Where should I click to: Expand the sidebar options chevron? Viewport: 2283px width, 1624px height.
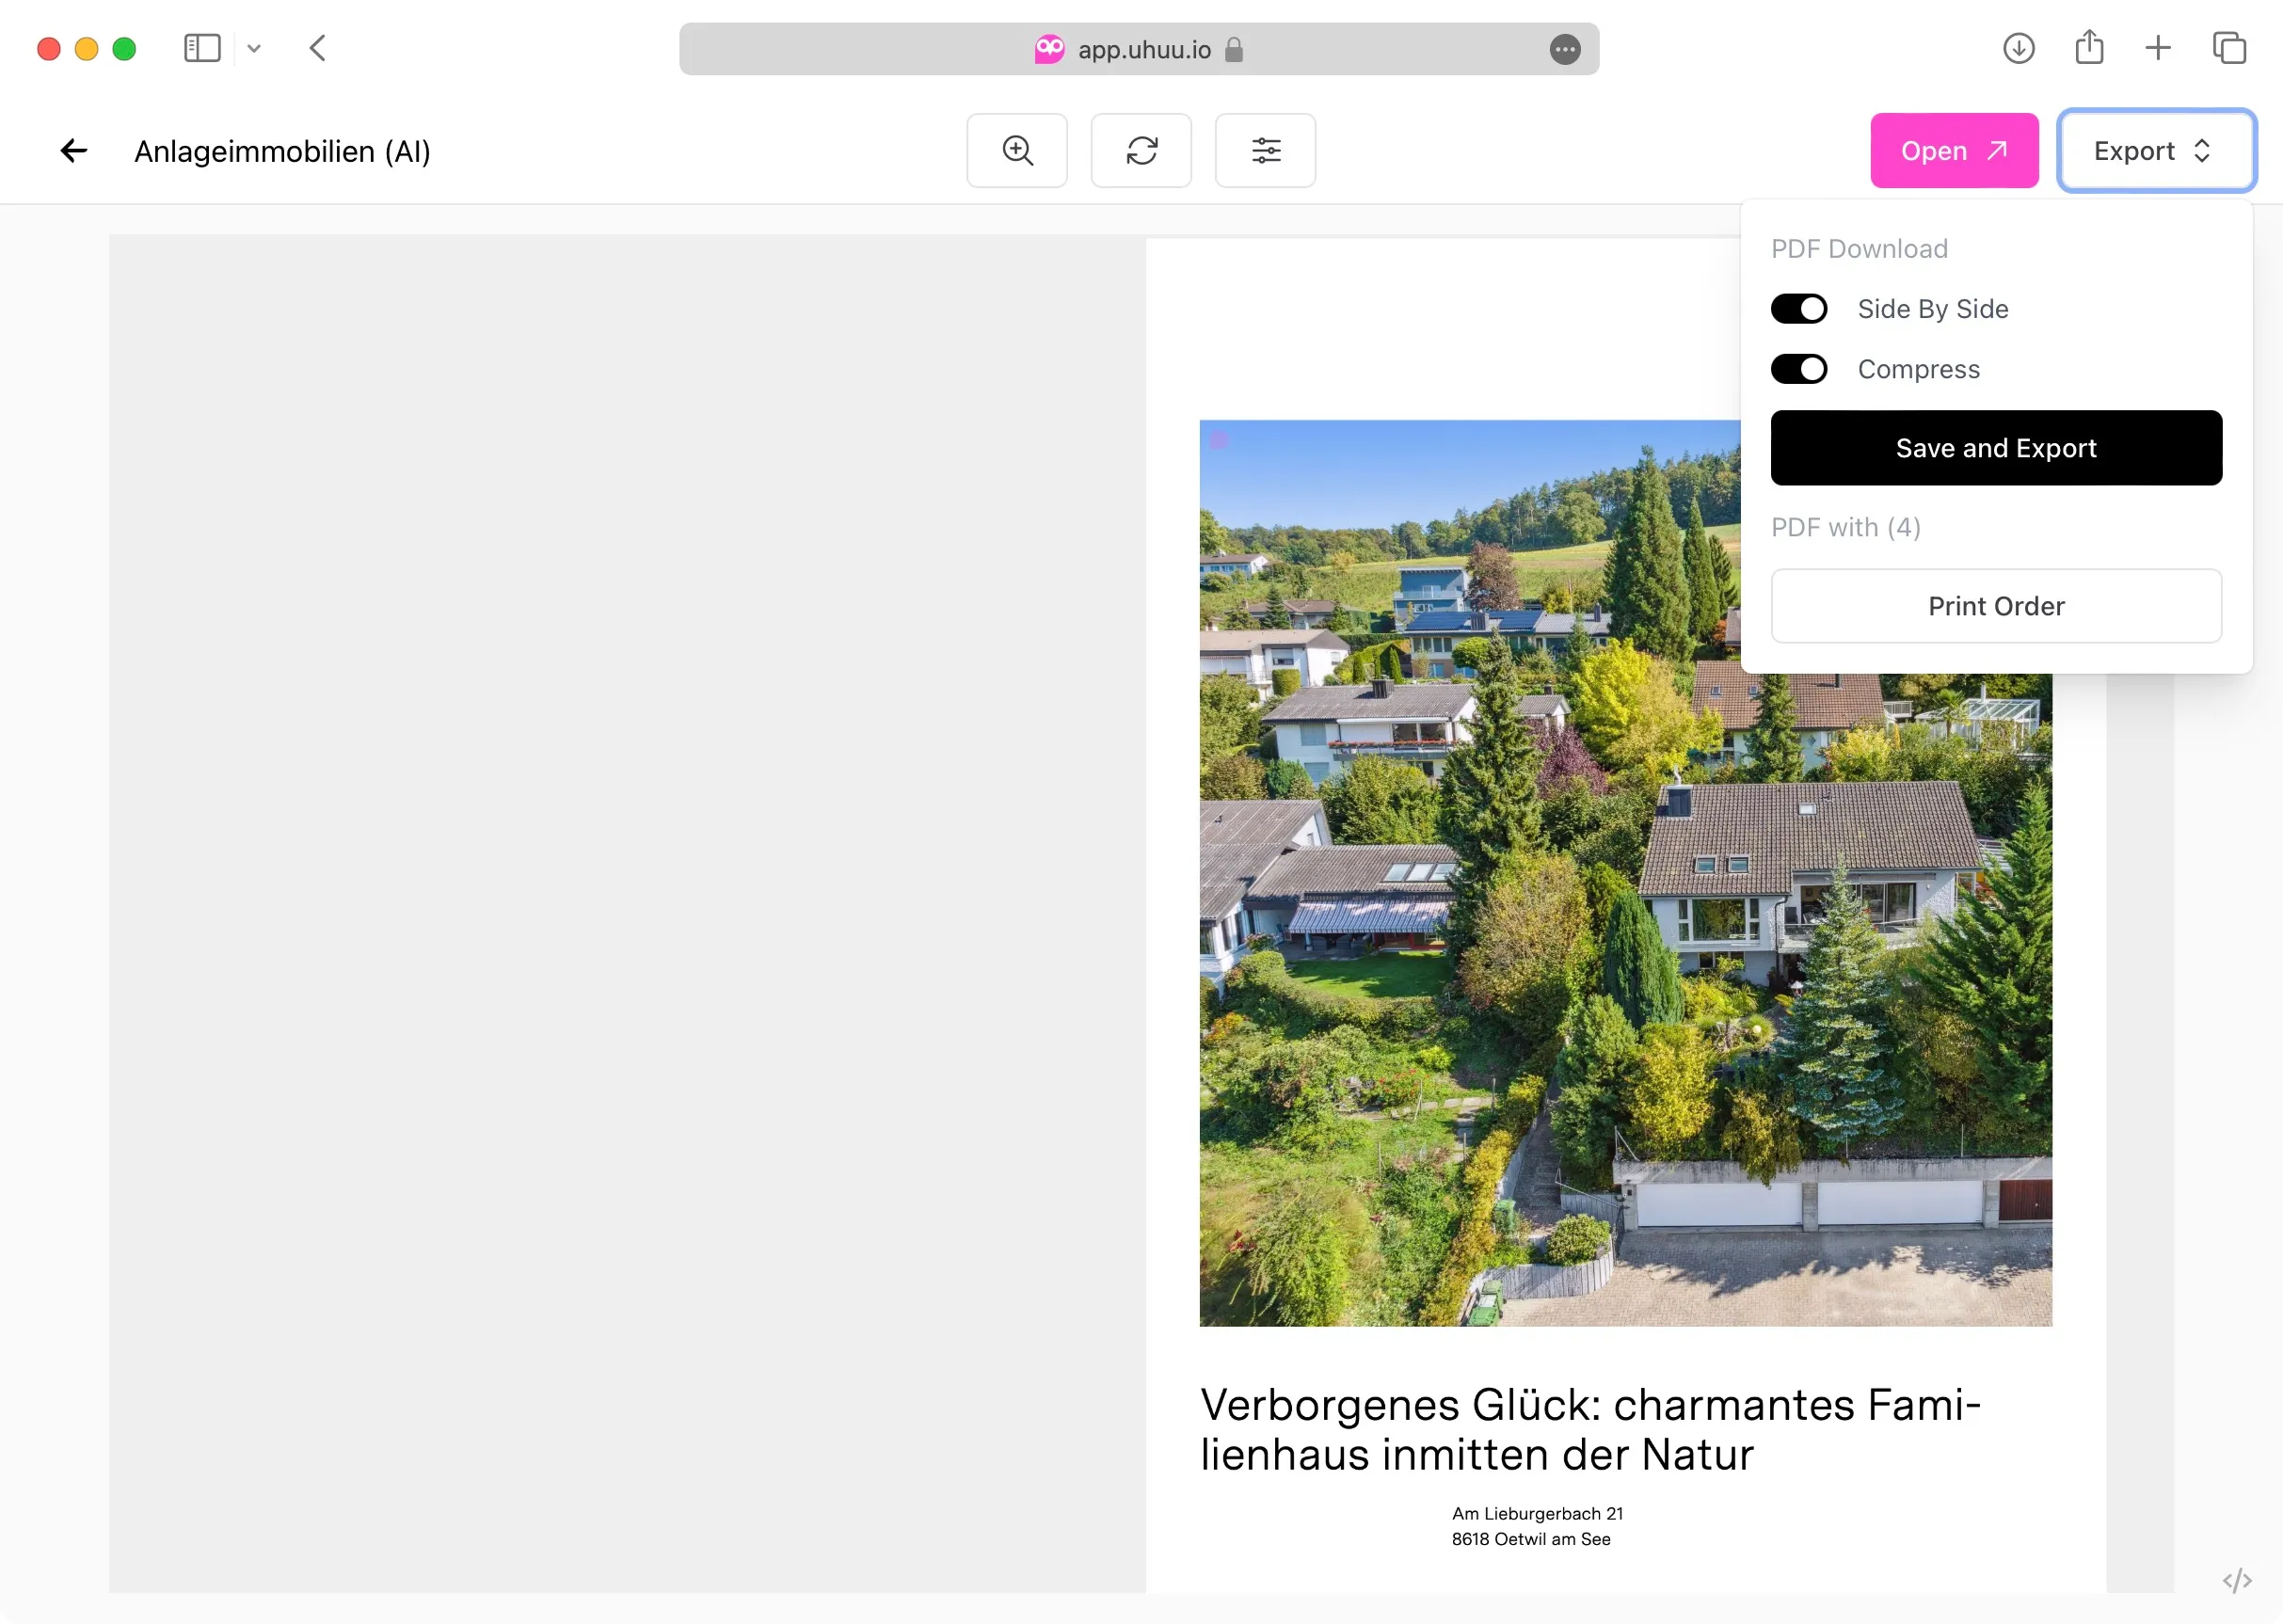(254, 48)
